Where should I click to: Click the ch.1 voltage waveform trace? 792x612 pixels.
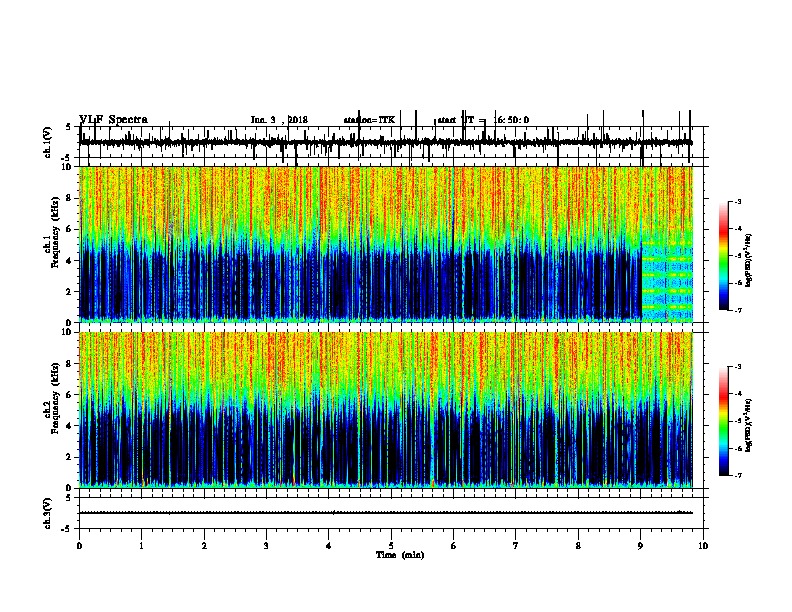click(x=386, y=142)
